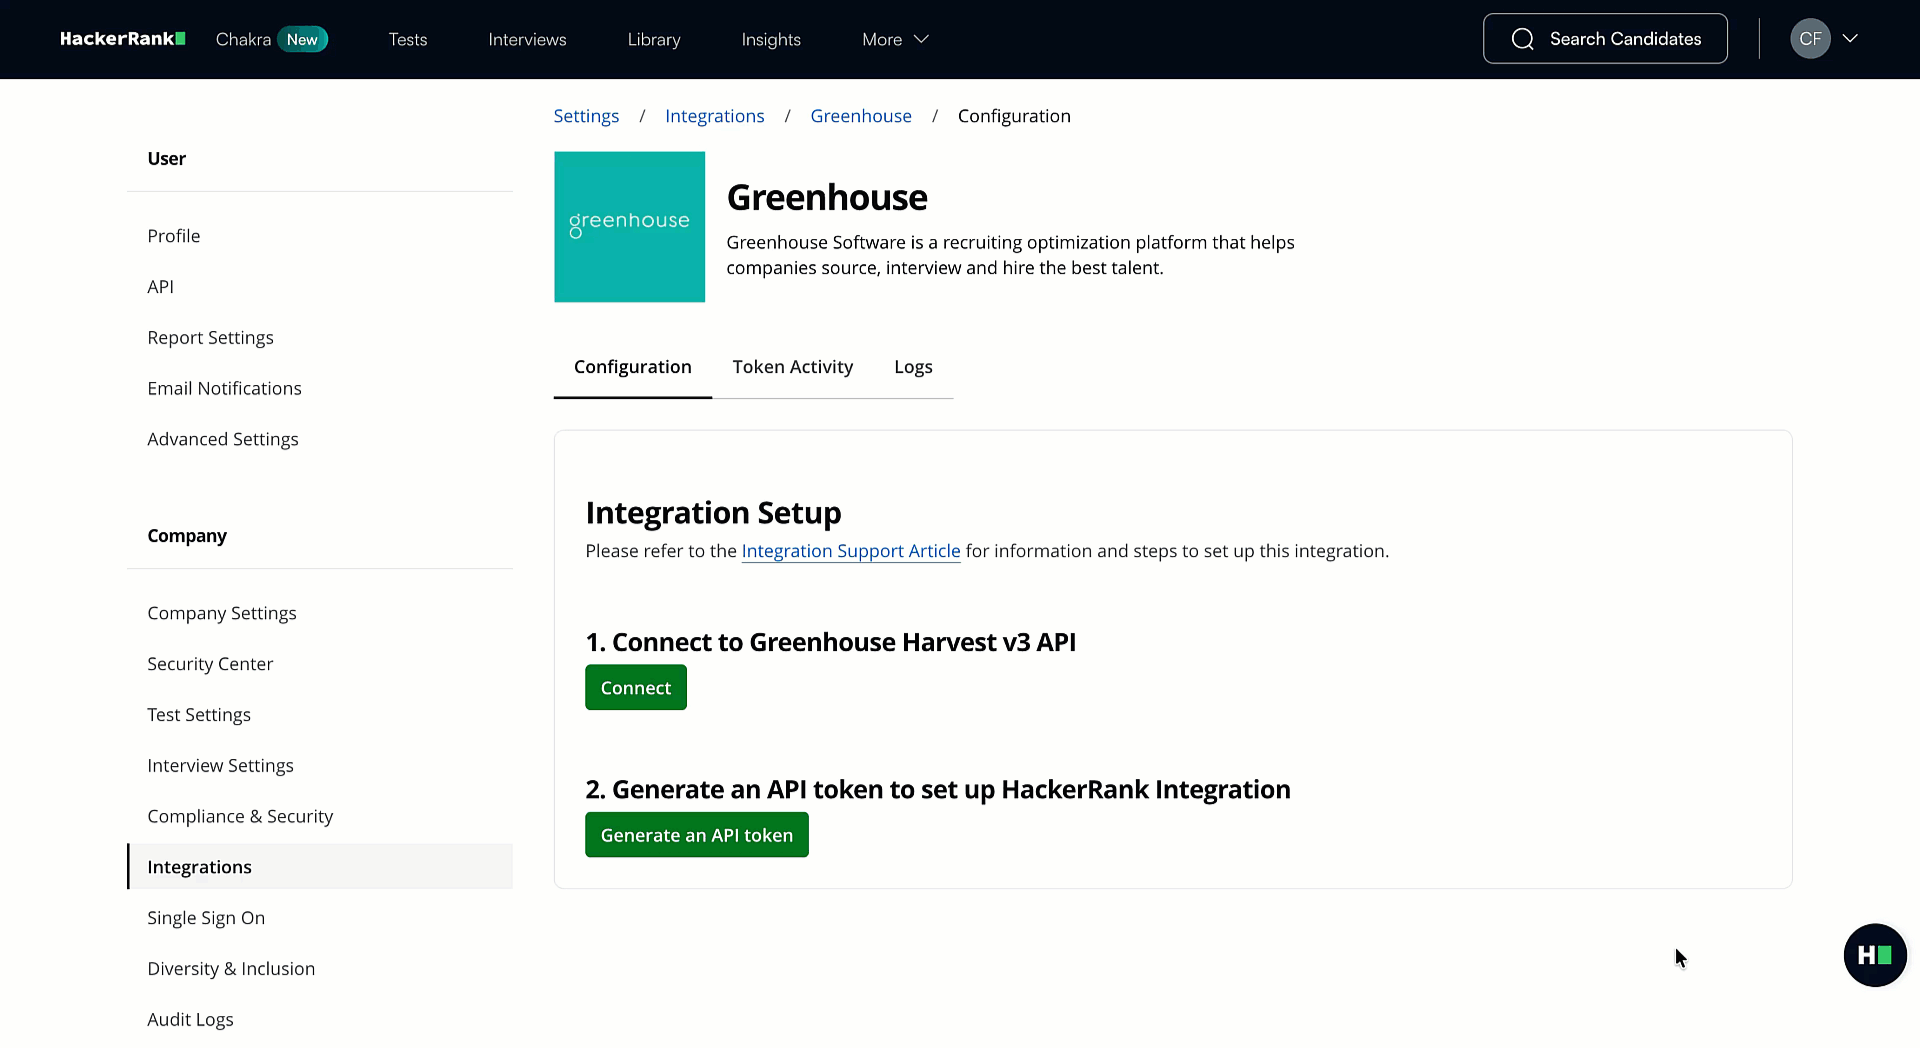Image resolution: width=1920 pixels, height=1048 pixels.
Task: Open Single Sign On in the sidebar
Action: point(206,918)
